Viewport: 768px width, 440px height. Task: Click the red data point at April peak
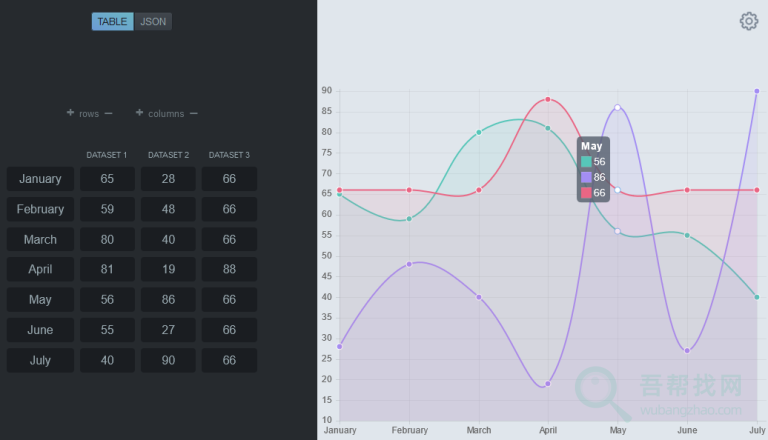[x=548, y=99]
